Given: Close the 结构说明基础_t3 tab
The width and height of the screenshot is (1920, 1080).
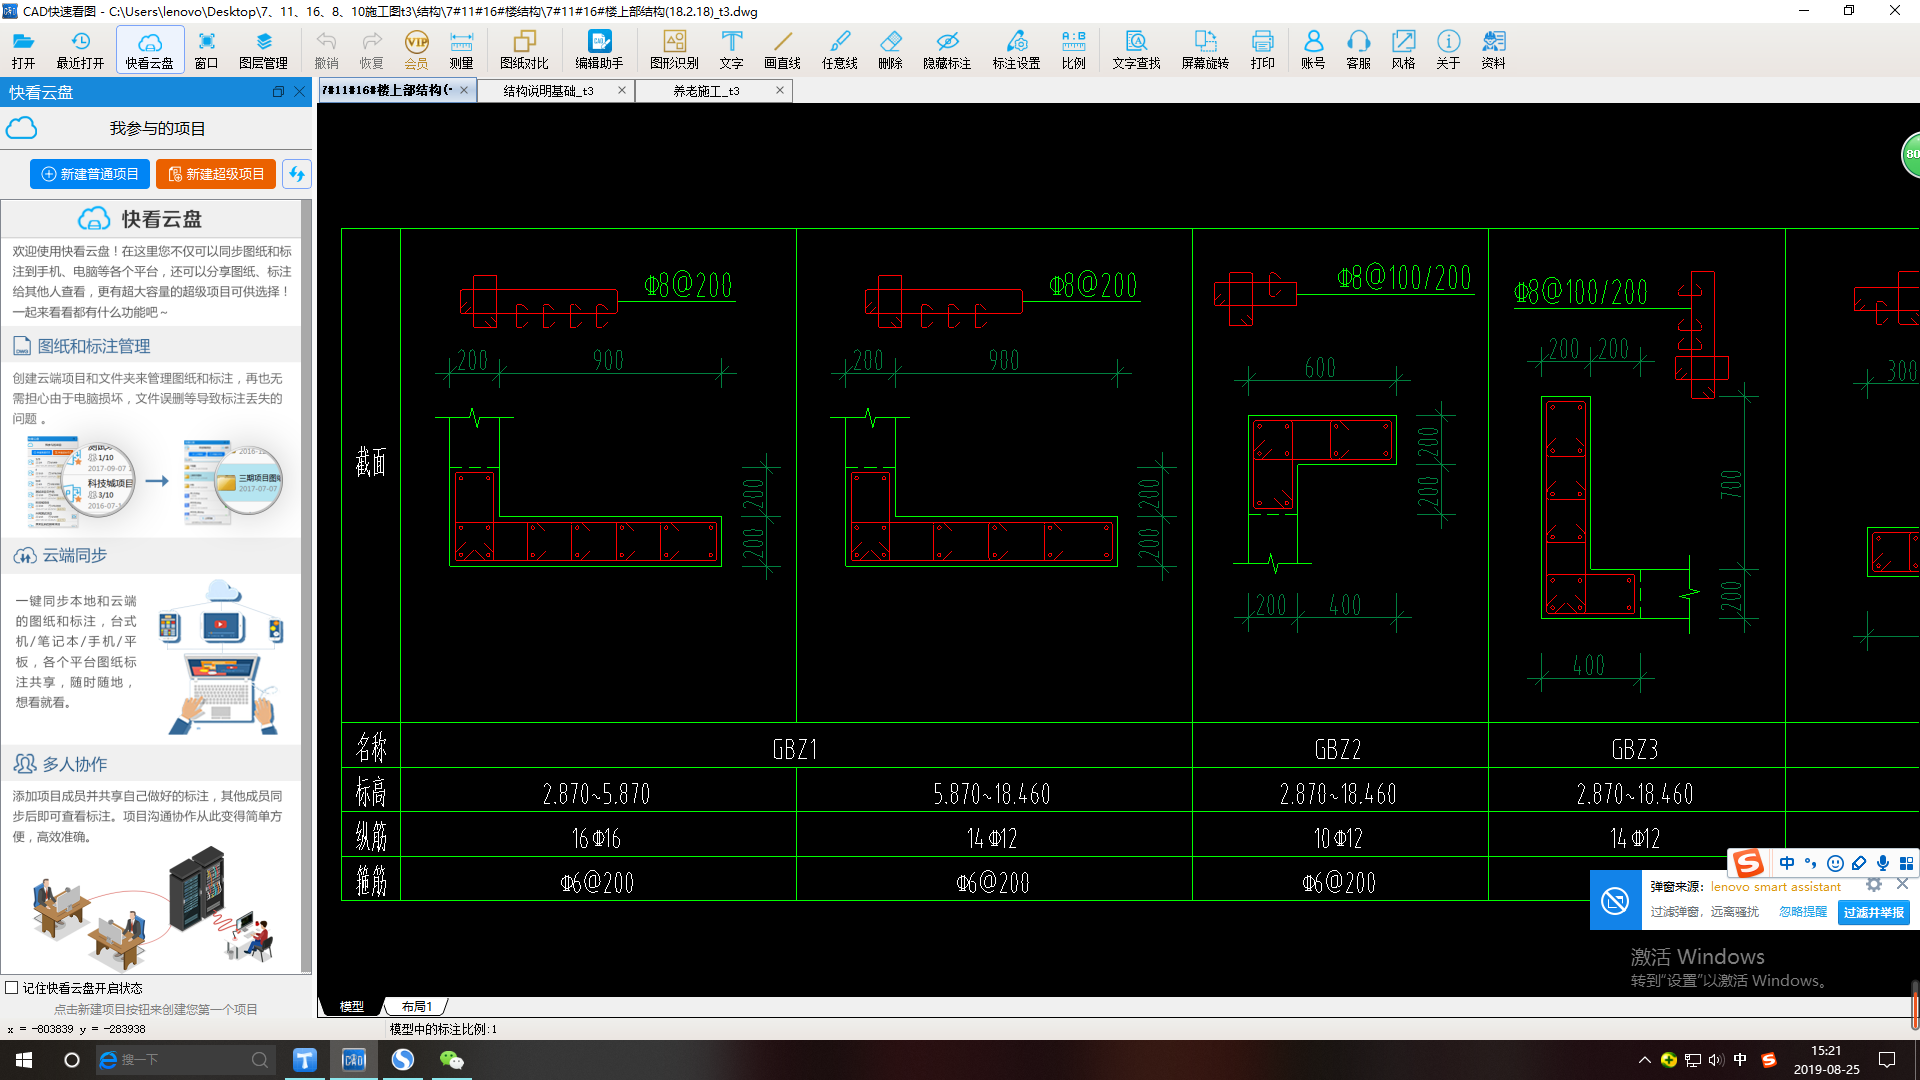Looking at the screenshot, I should tap(622, 91).
